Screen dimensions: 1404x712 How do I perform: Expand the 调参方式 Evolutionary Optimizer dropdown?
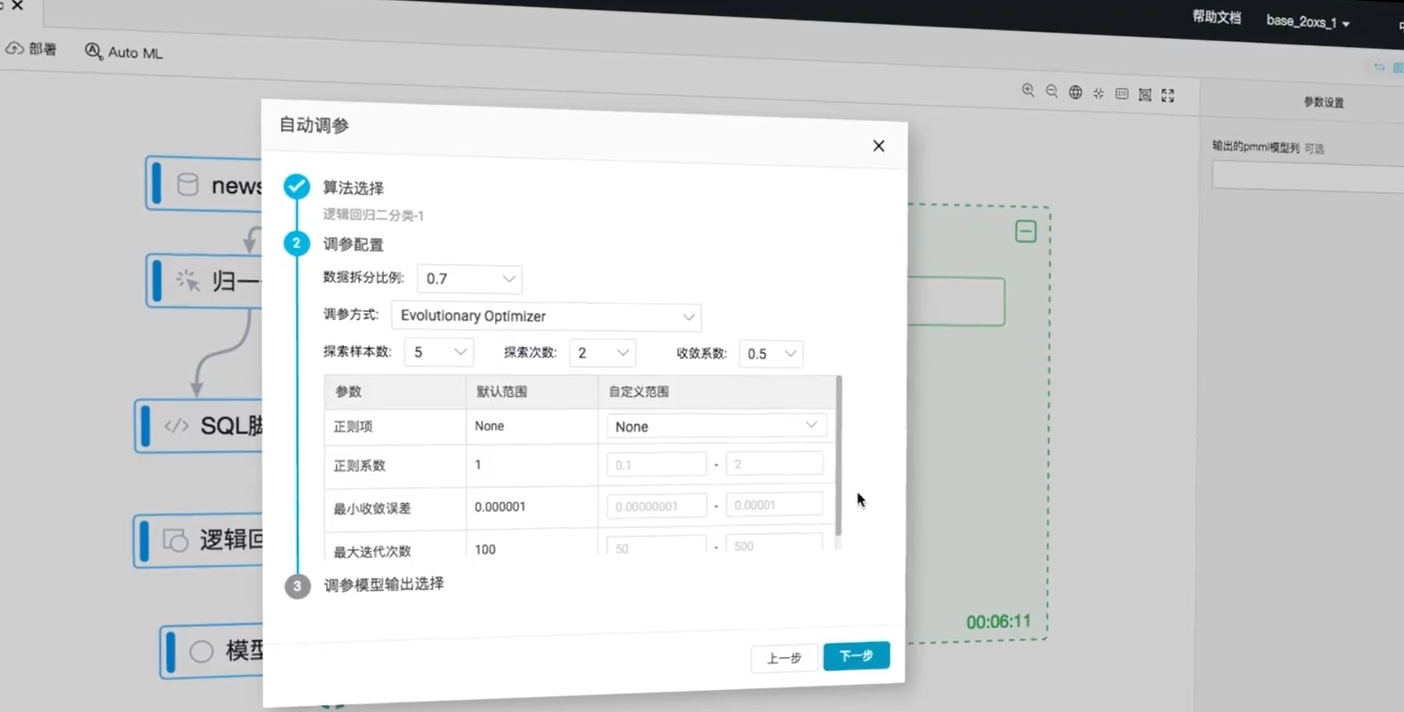[x=545, y=317]
